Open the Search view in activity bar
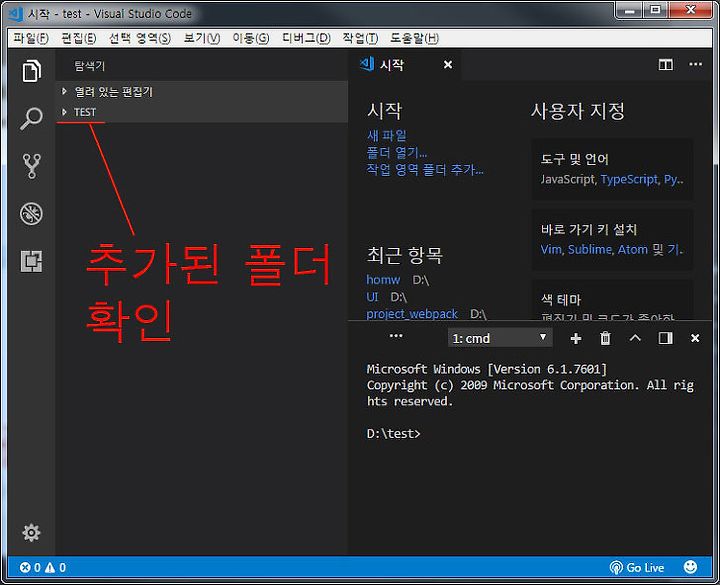The width and height of the screenshot is (720, 585). coord(31,118)
